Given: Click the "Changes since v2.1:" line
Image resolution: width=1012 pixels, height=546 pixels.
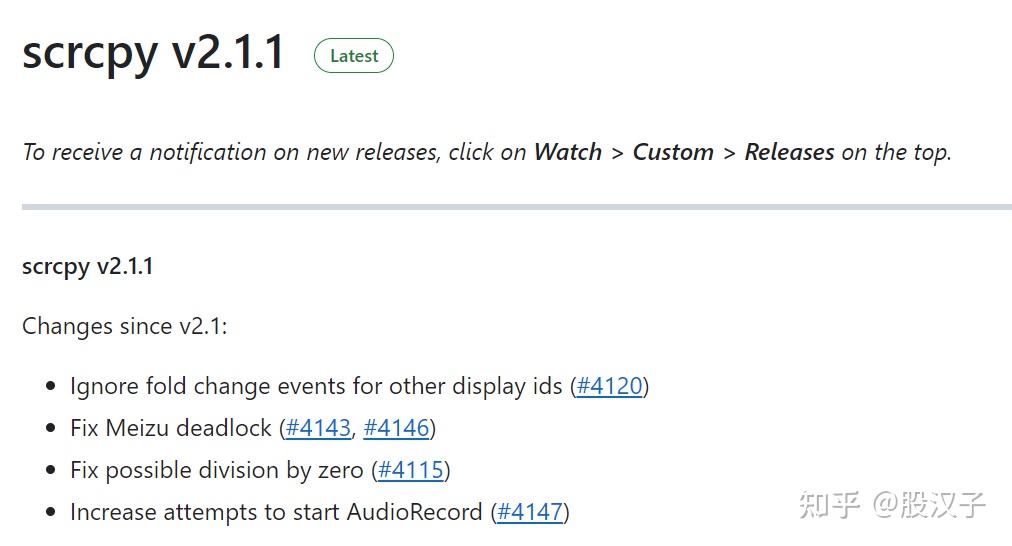Looking at the screenshot, I should 125,326.
